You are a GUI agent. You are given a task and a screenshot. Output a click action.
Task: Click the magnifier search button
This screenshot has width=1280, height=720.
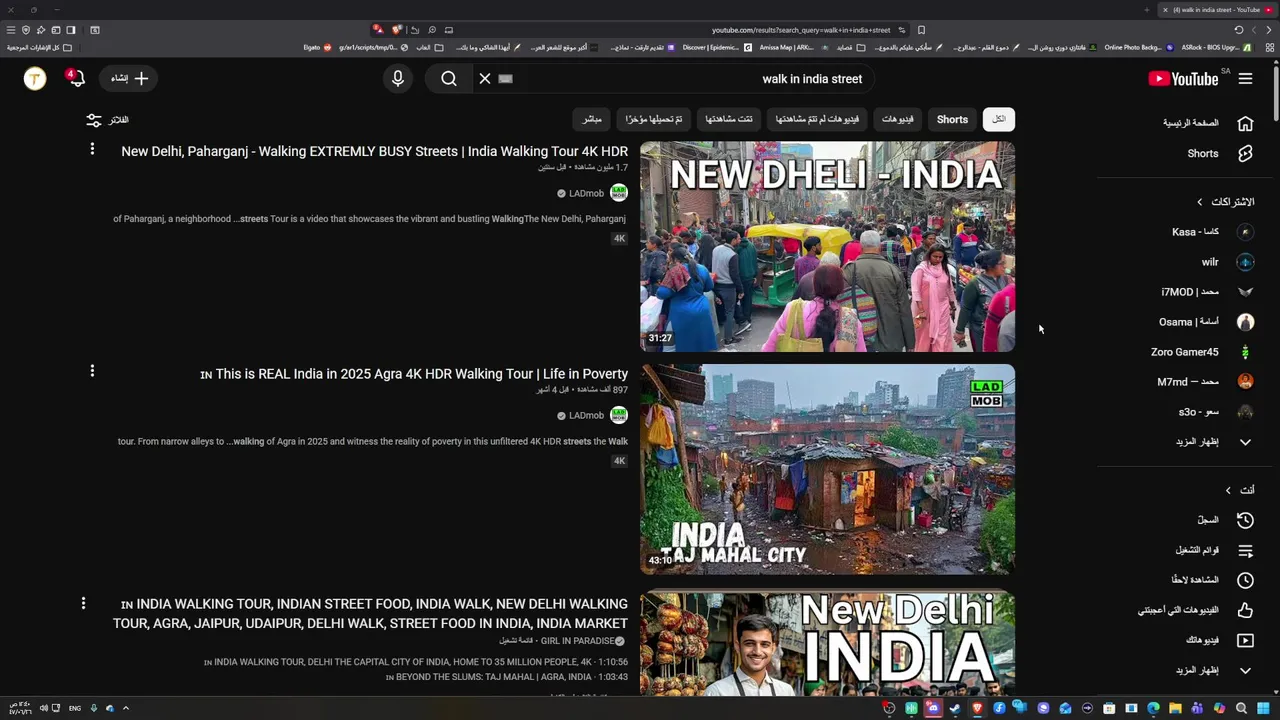point(449,78)
